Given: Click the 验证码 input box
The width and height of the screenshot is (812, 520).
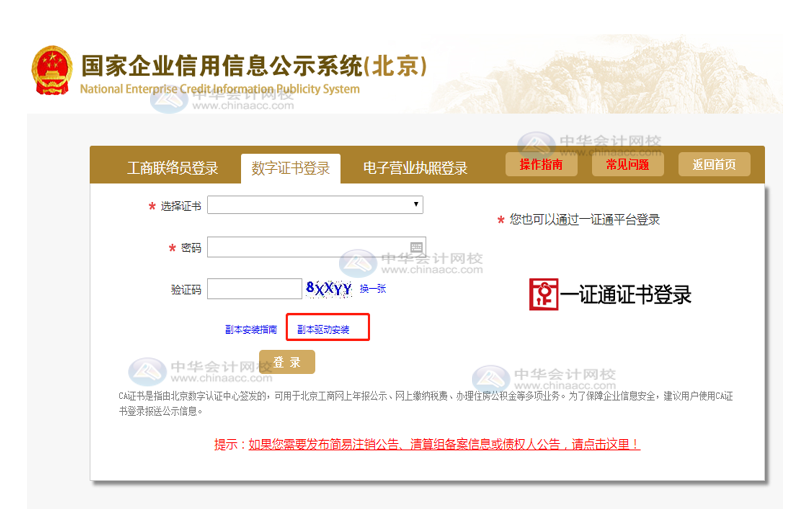Looking at the screenshot, I should point(254,288).
